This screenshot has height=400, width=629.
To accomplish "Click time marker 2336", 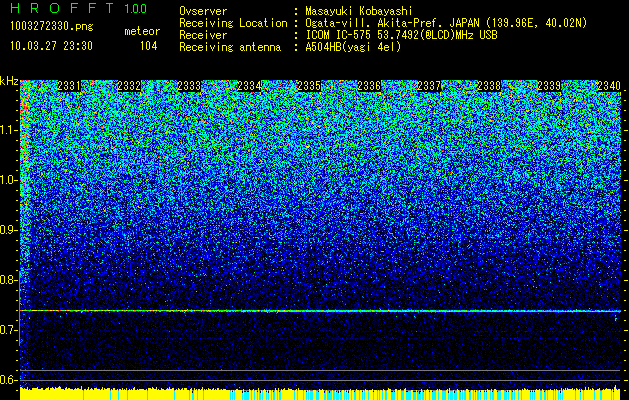I will pos(369,86).
